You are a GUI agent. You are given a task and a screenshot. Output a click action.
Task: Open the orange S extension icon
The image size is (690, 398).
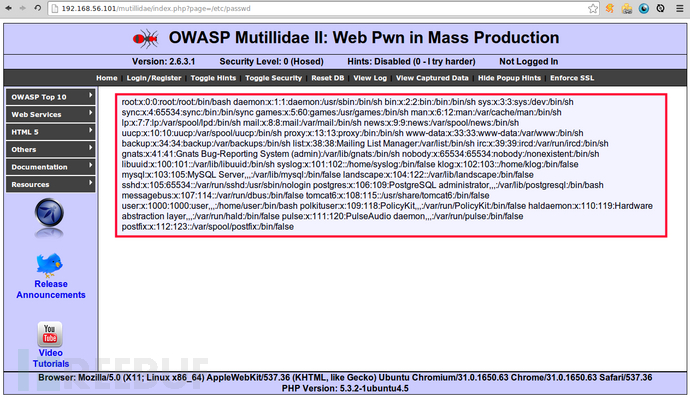(610, 8)
